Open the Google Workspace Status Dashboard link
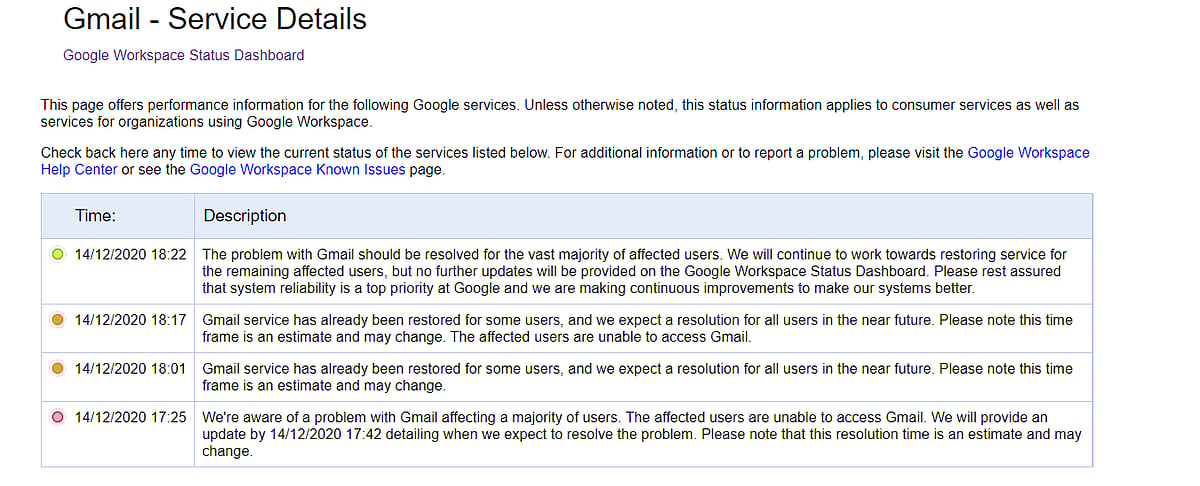The image size is (1200, 486). point(183,55)
